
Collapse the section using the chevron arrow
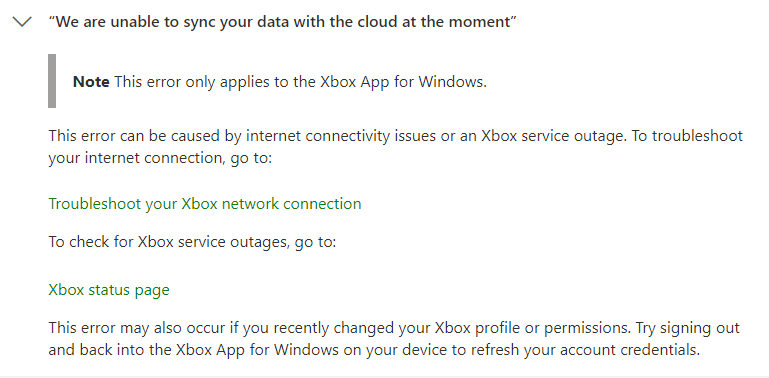22,22
